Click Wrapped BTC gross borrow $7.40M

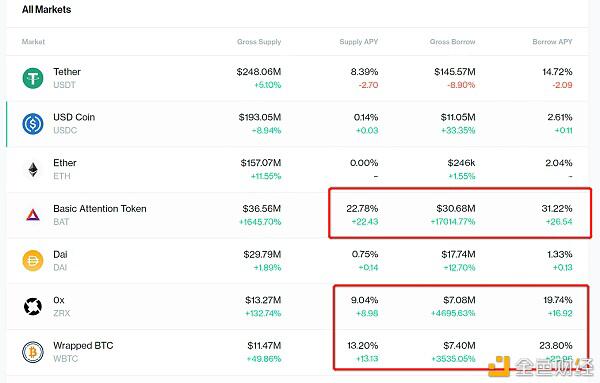tap(459, 345)
